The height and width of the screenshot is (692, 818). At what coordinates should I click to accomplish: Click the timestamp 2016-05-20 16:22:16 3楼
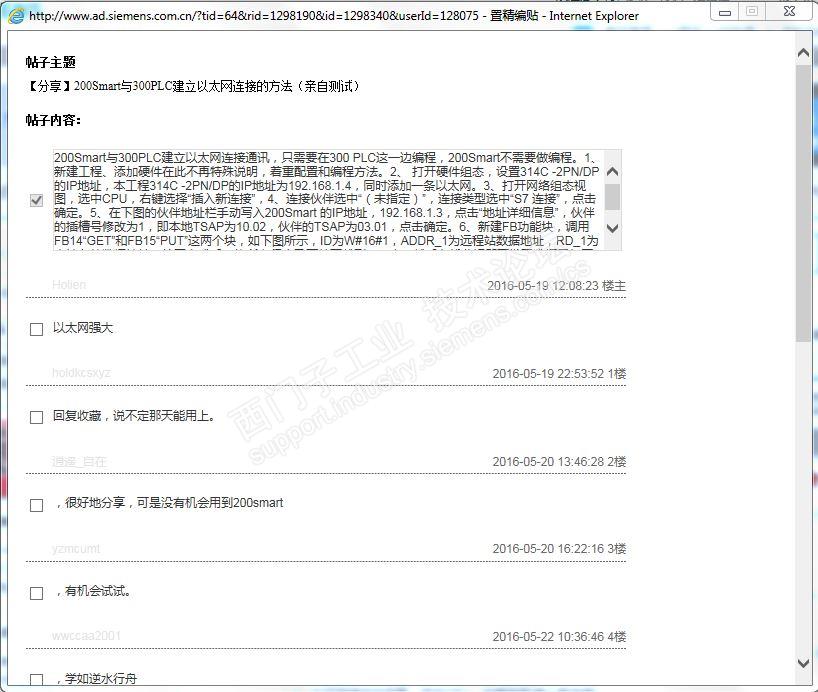click(559, 549)
